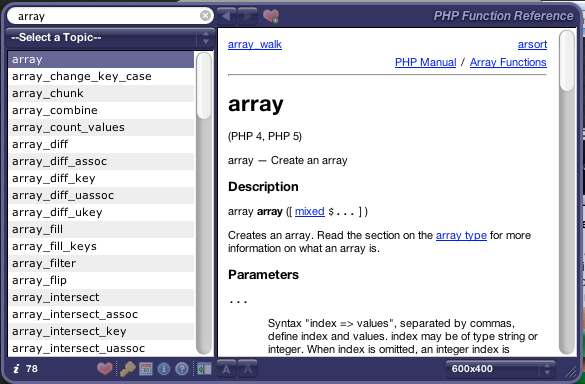Select array_combine in the list
Image resolution: width=585 pixels, height=384 pixels.
click(101, 110)
